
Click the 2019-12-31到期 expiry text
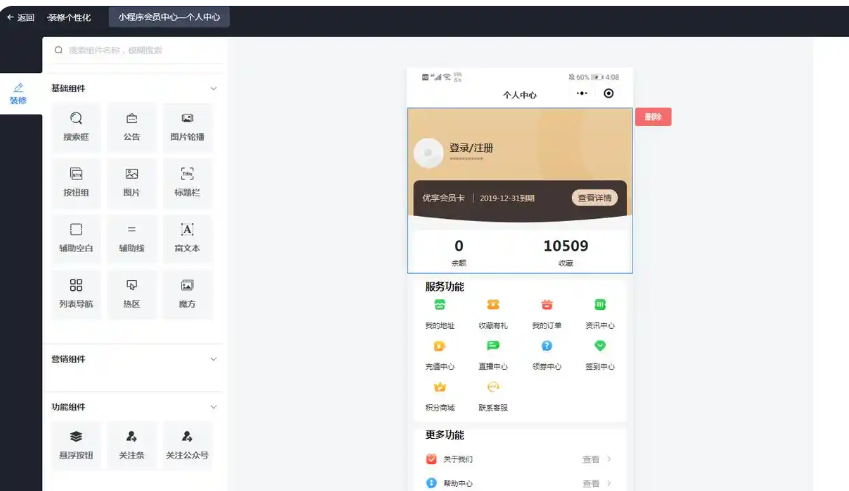(x=507, y=198)
